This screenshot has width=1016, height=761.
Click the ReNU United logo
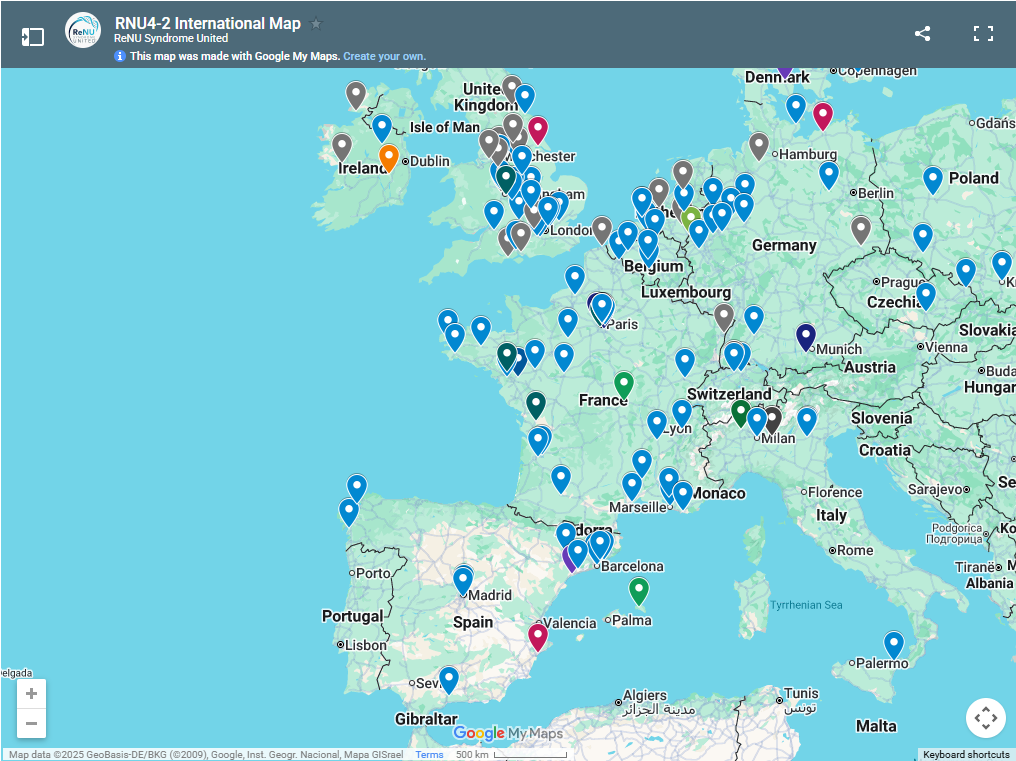[83, 30]
